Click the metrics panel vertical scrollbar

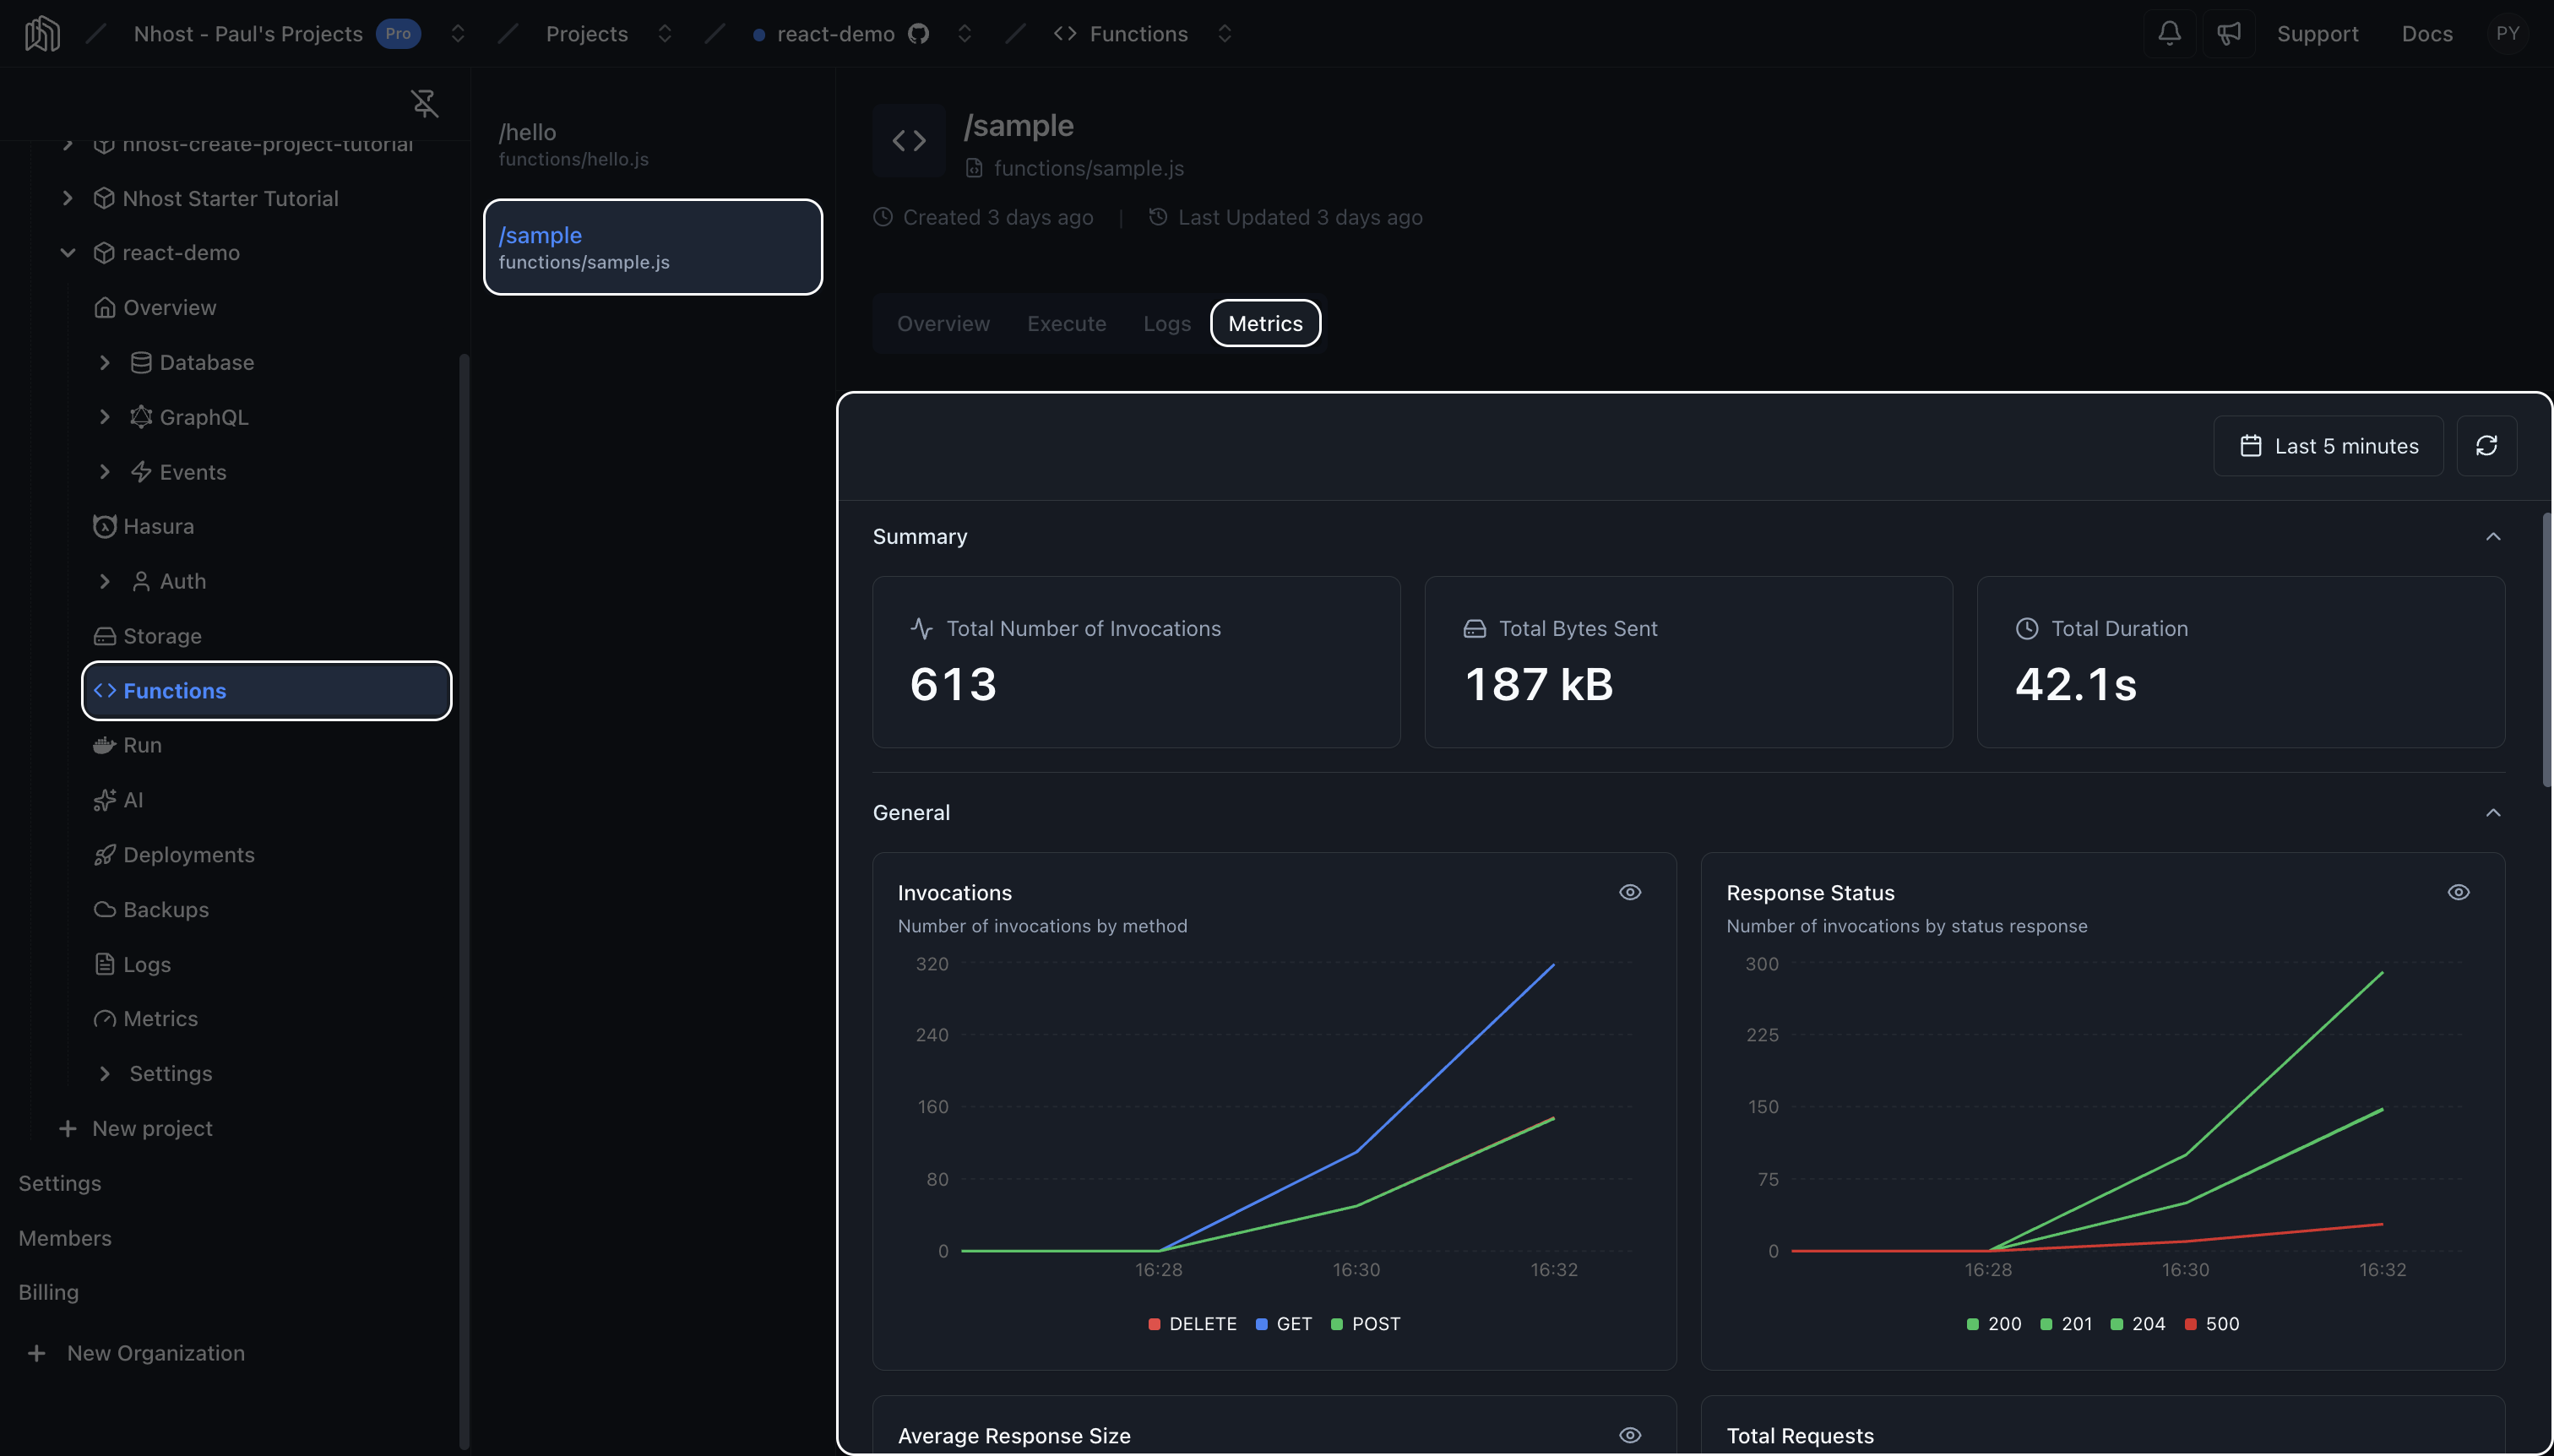click(x=2546, y=650)
